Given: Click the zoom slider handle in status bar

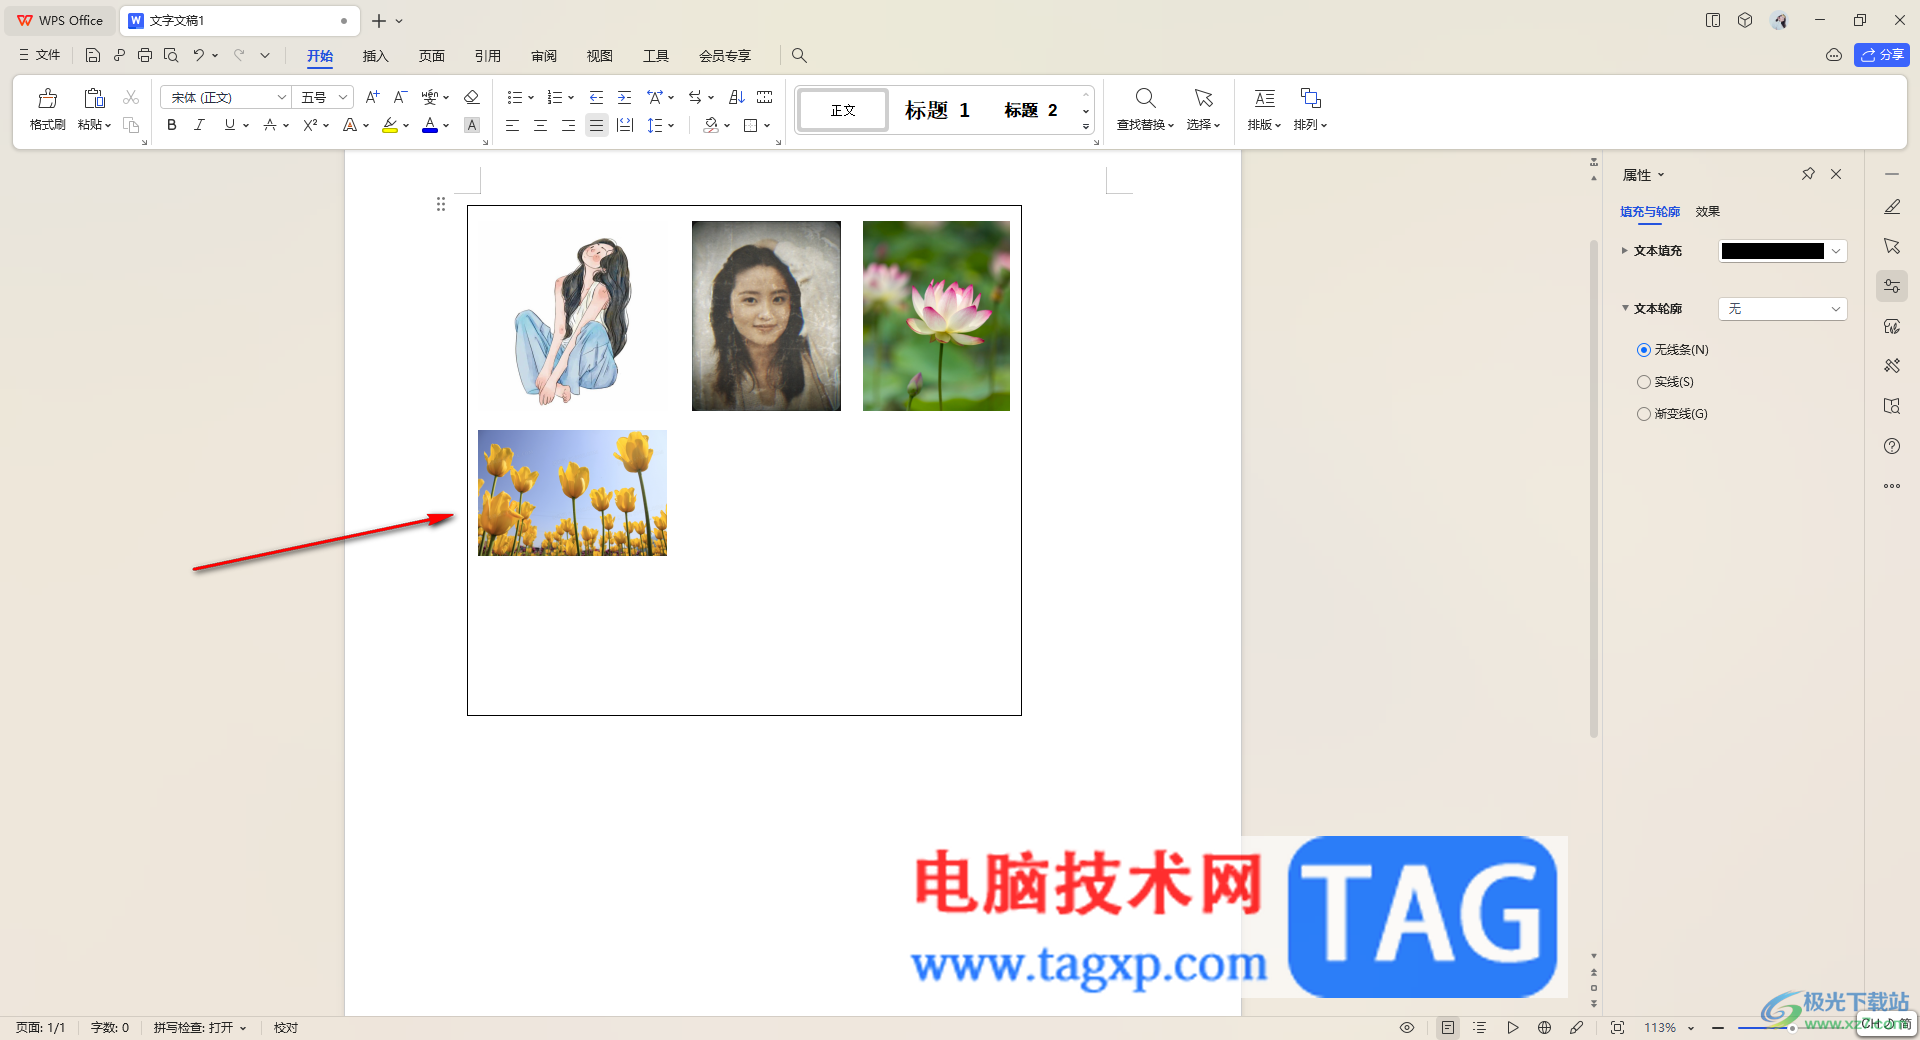Looking at the screenshot, I should click(x=1792, y=1027).
